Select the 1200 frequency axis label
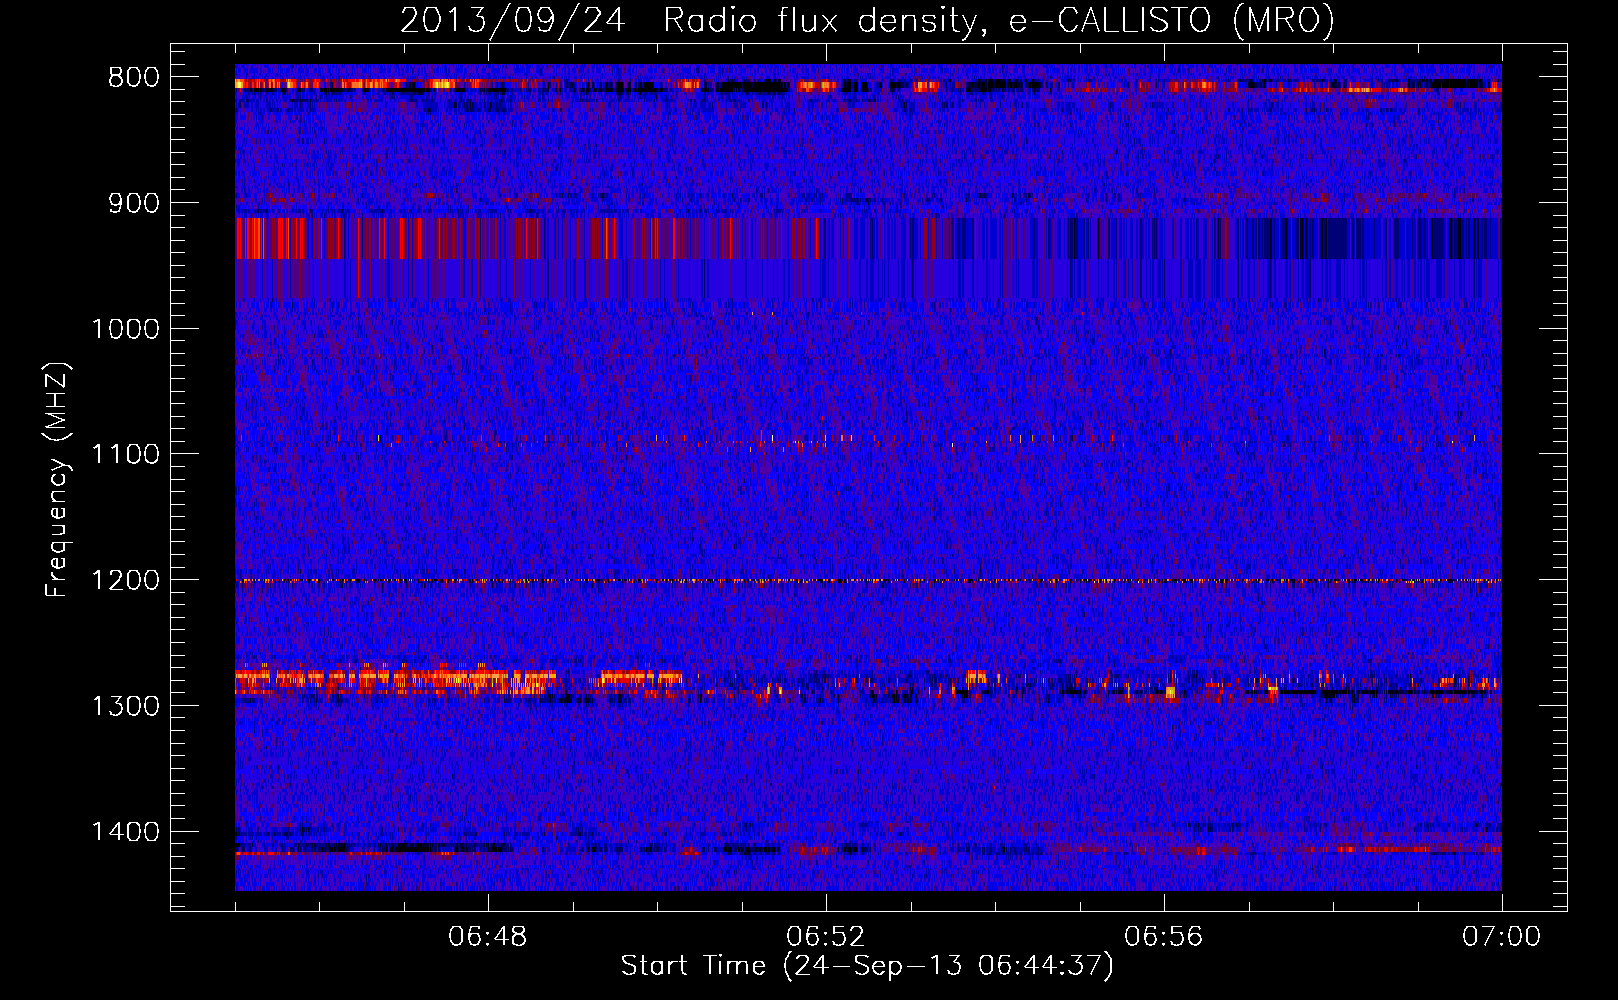Image resolution: width=1618 pixels, height=1000 pixels. click(125, 581)
